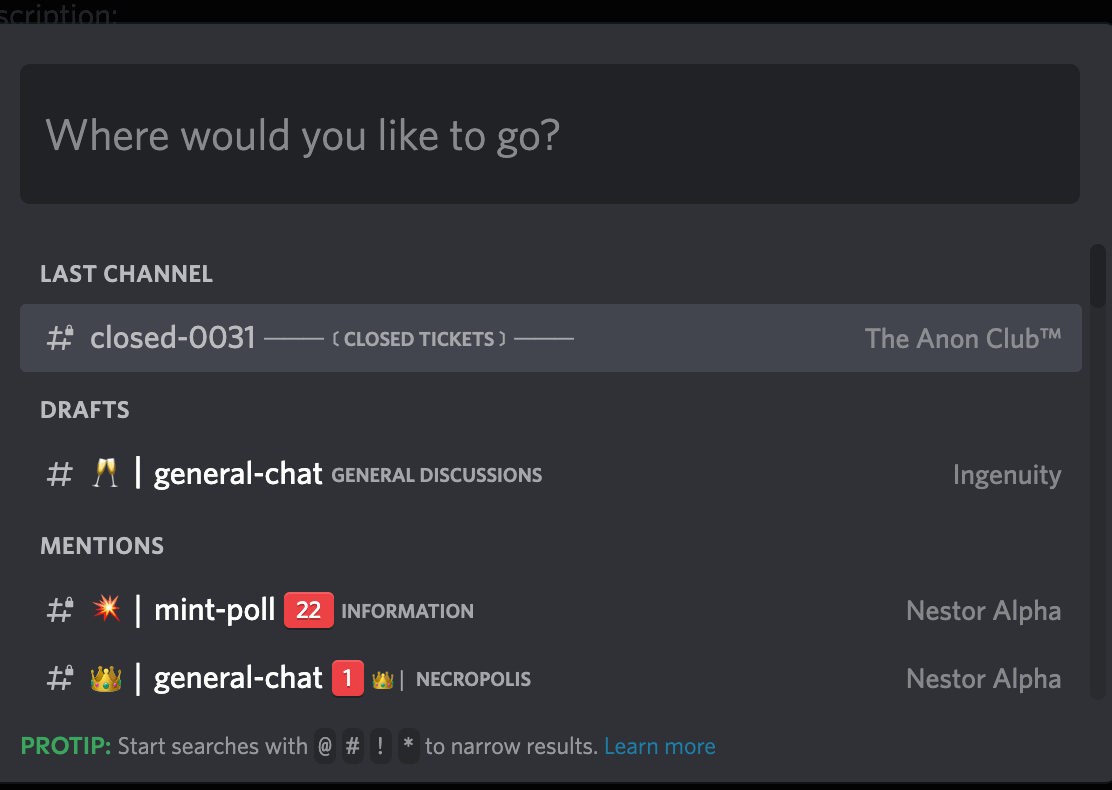Click the hash icon in the Drafts row

pos(60,474)
